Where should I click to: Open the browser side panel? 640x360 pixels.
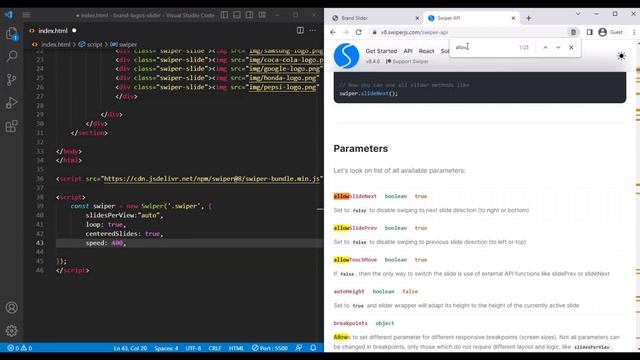click(x=589, y=32)
